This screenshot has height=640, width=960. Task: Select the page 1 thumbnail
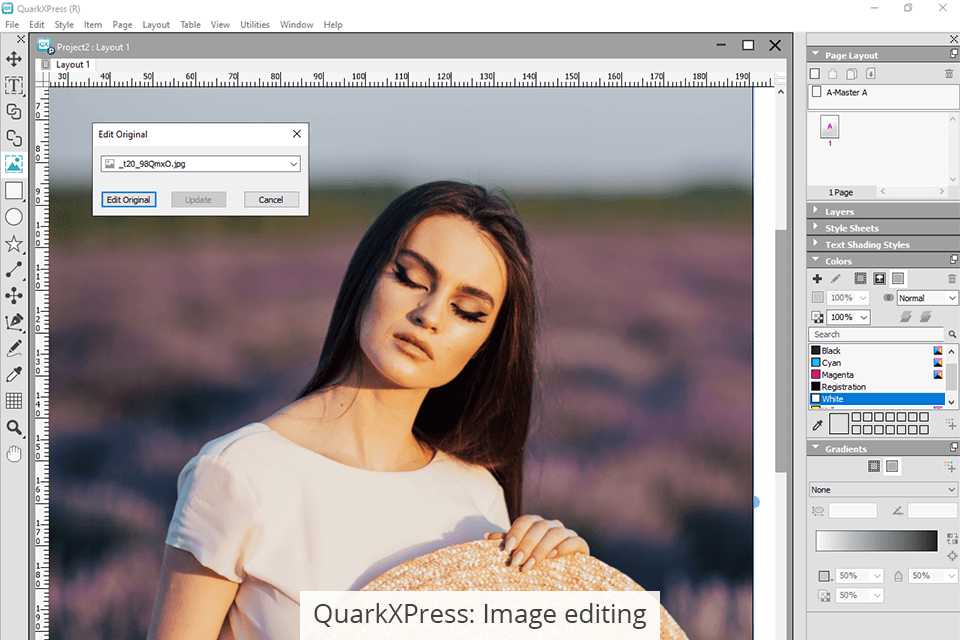[x=830, y=127]
